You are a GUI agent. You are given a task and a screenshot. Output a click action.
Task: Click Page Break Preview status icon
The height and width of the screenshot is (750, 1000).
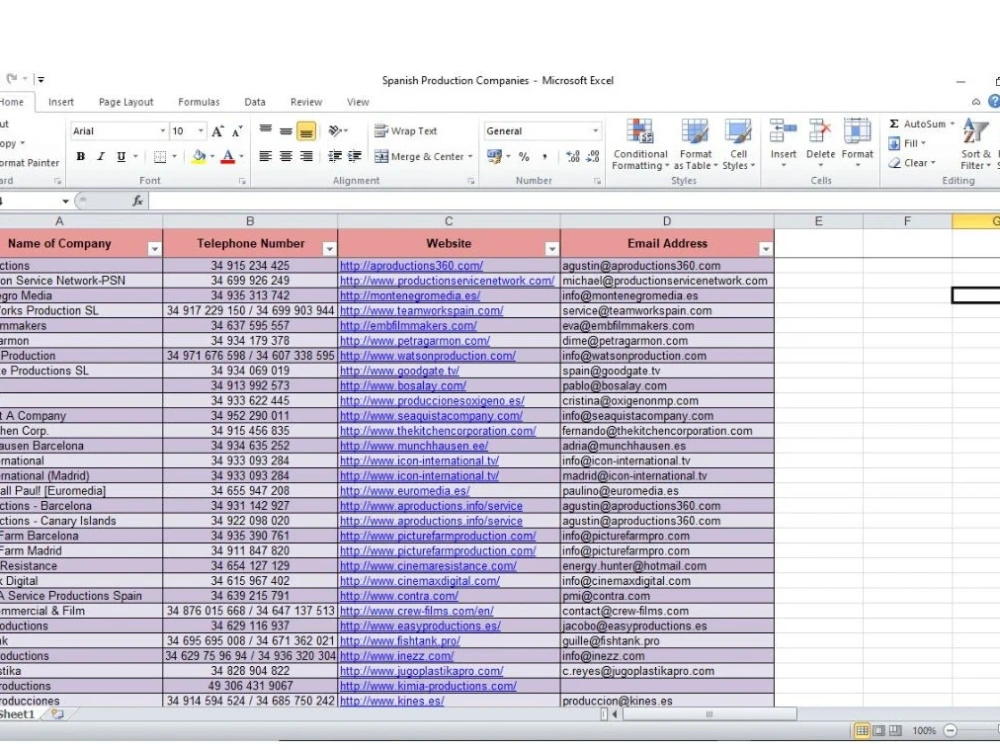tap(895, 730)
